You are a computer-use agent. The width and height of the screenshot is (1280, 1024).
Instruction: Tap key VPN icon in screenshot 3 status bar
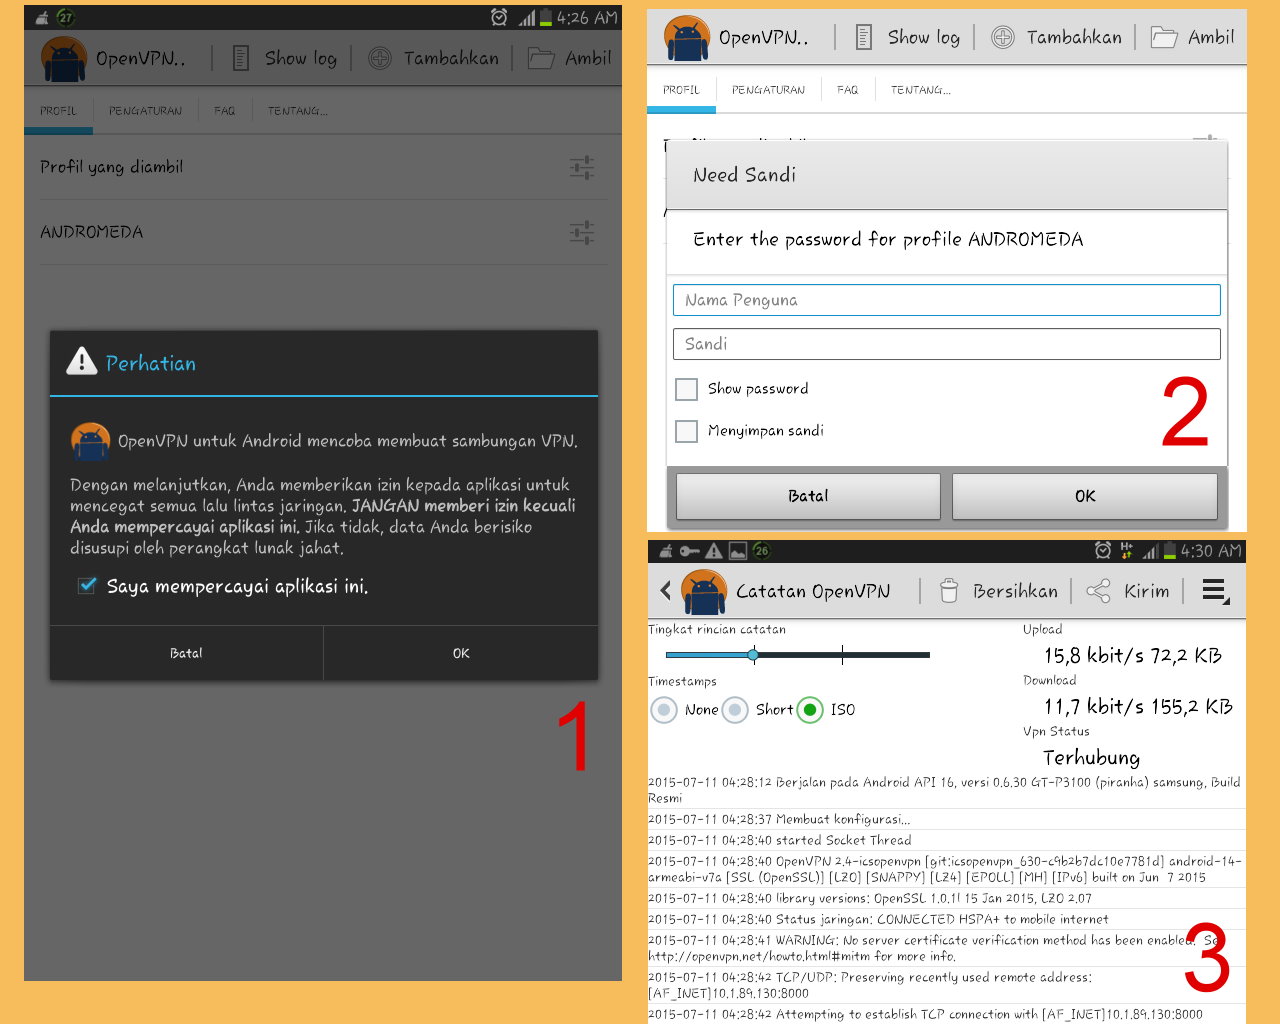click(x=690, y=551)
